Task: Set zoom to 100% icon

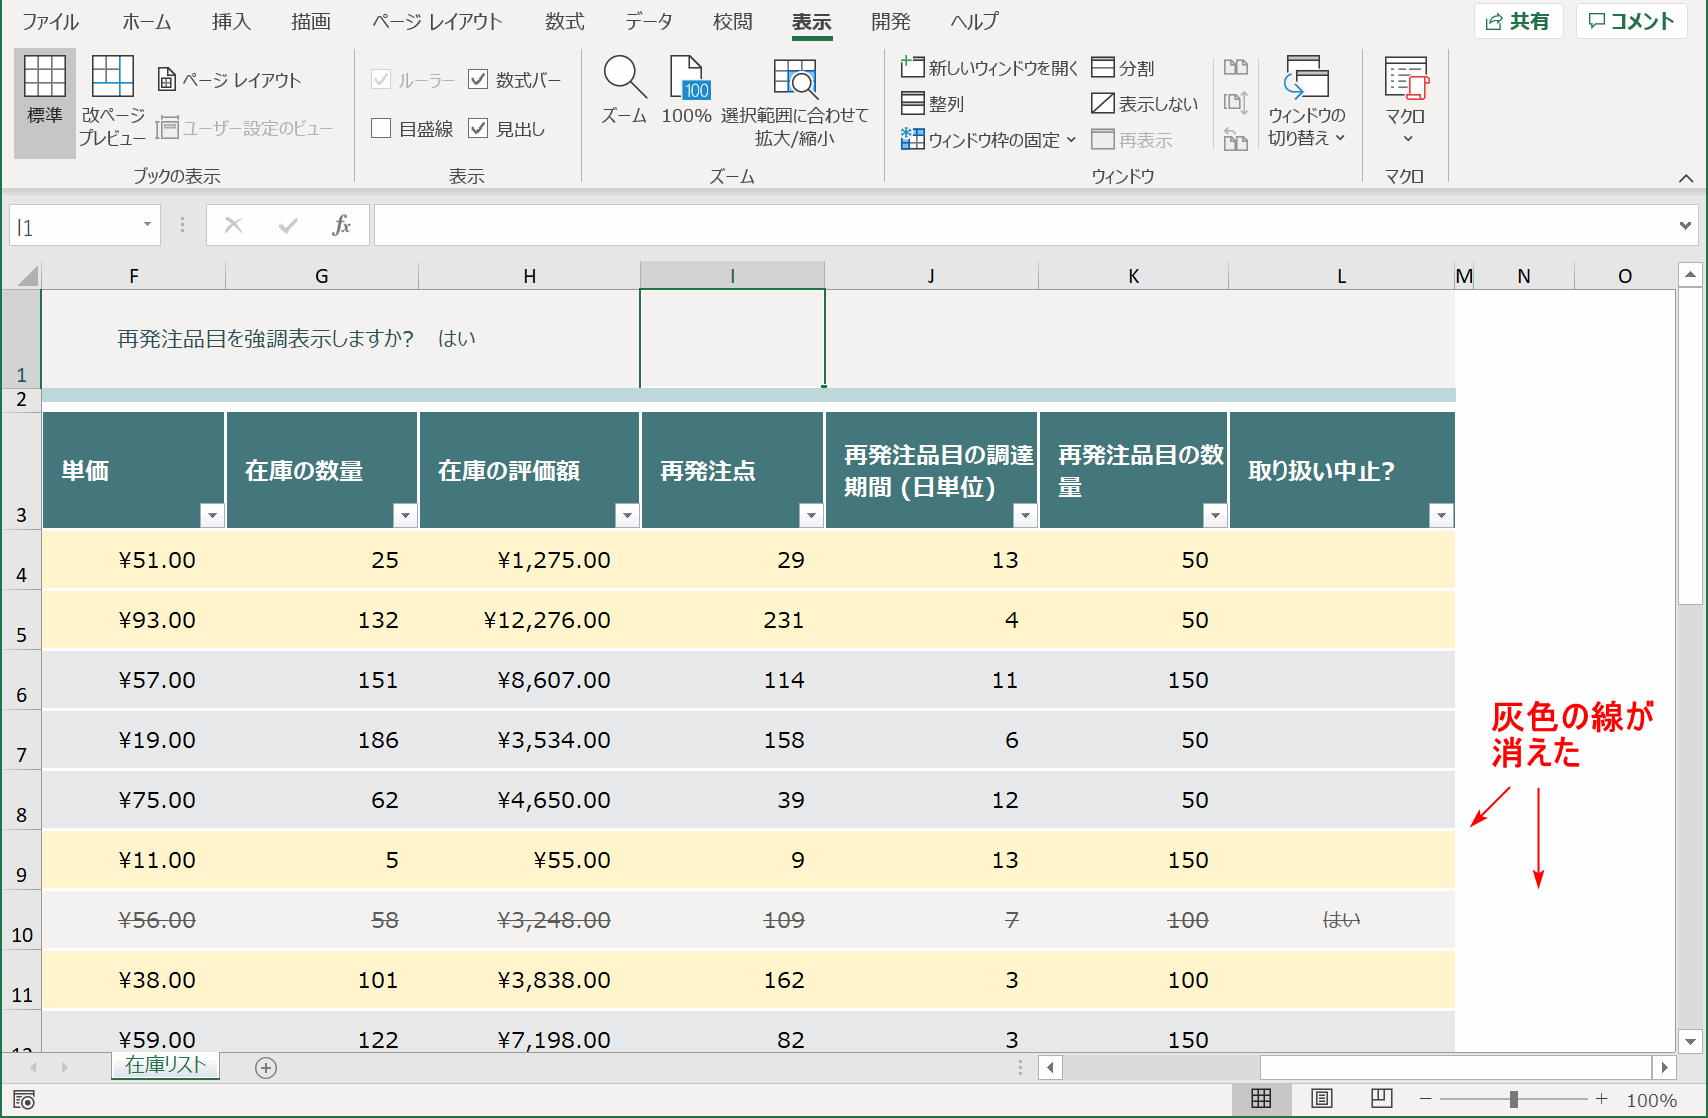Action: 687,78
